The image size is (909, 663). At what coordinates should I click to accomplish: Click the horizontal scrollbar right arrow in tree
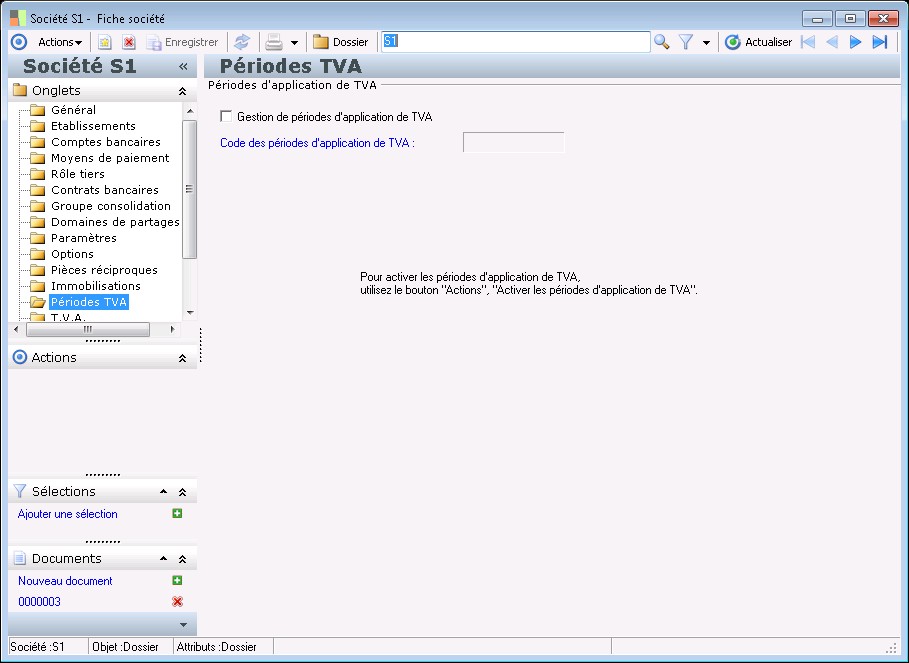click(x=172, y=330)
